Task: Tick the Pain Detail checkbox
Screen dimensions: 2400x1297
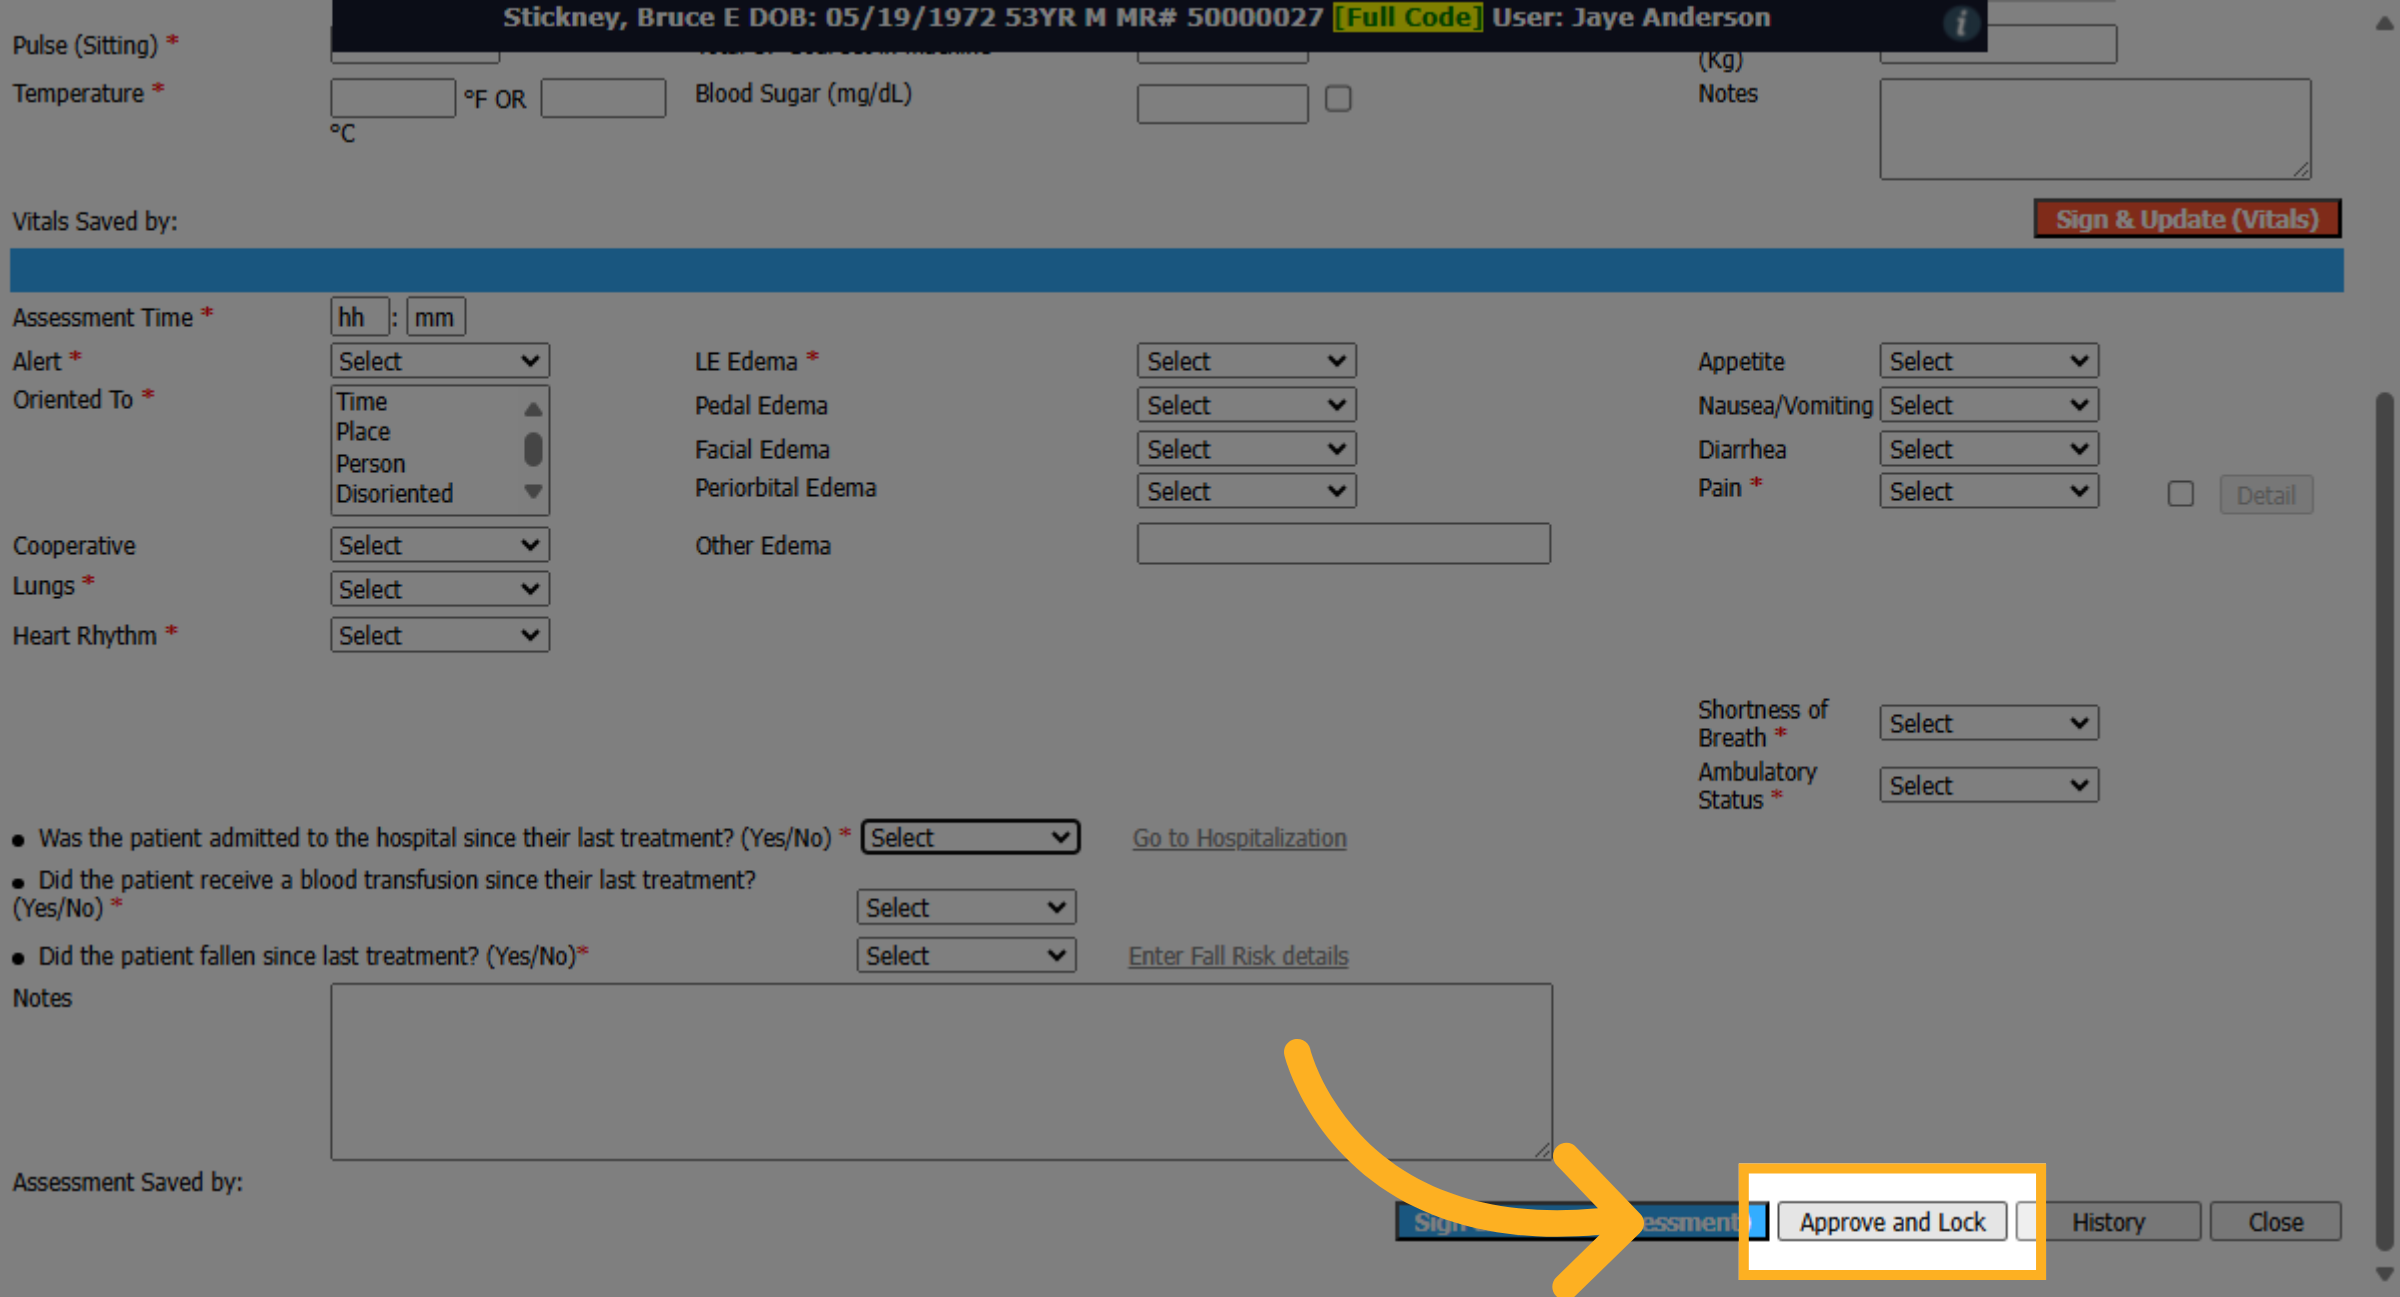Action: [2181, 494]
